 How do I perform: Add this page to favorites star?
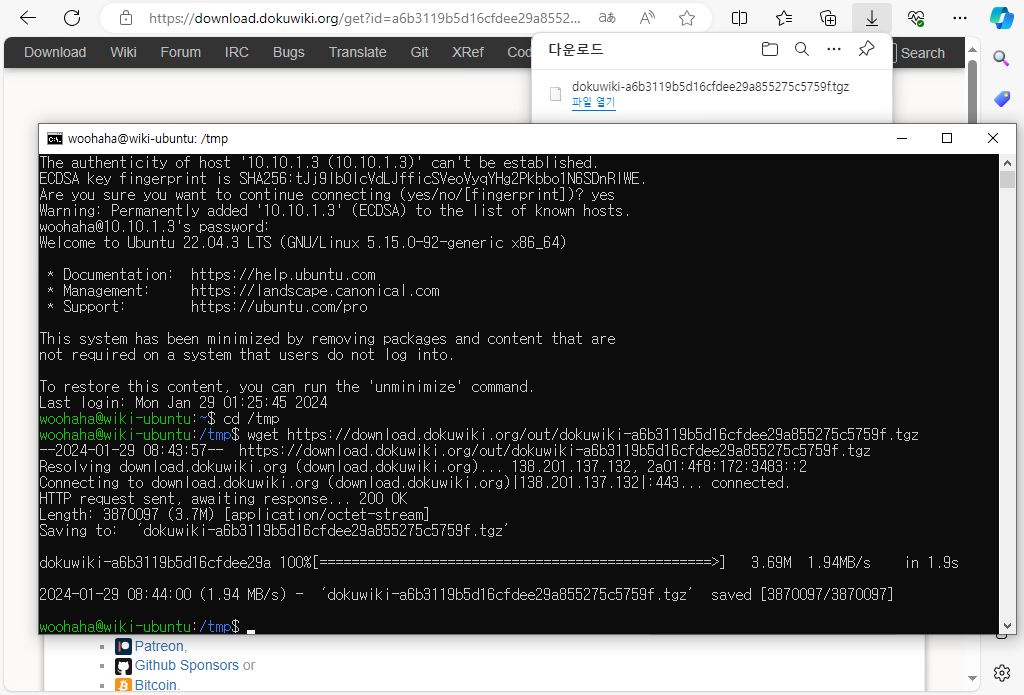687,18
